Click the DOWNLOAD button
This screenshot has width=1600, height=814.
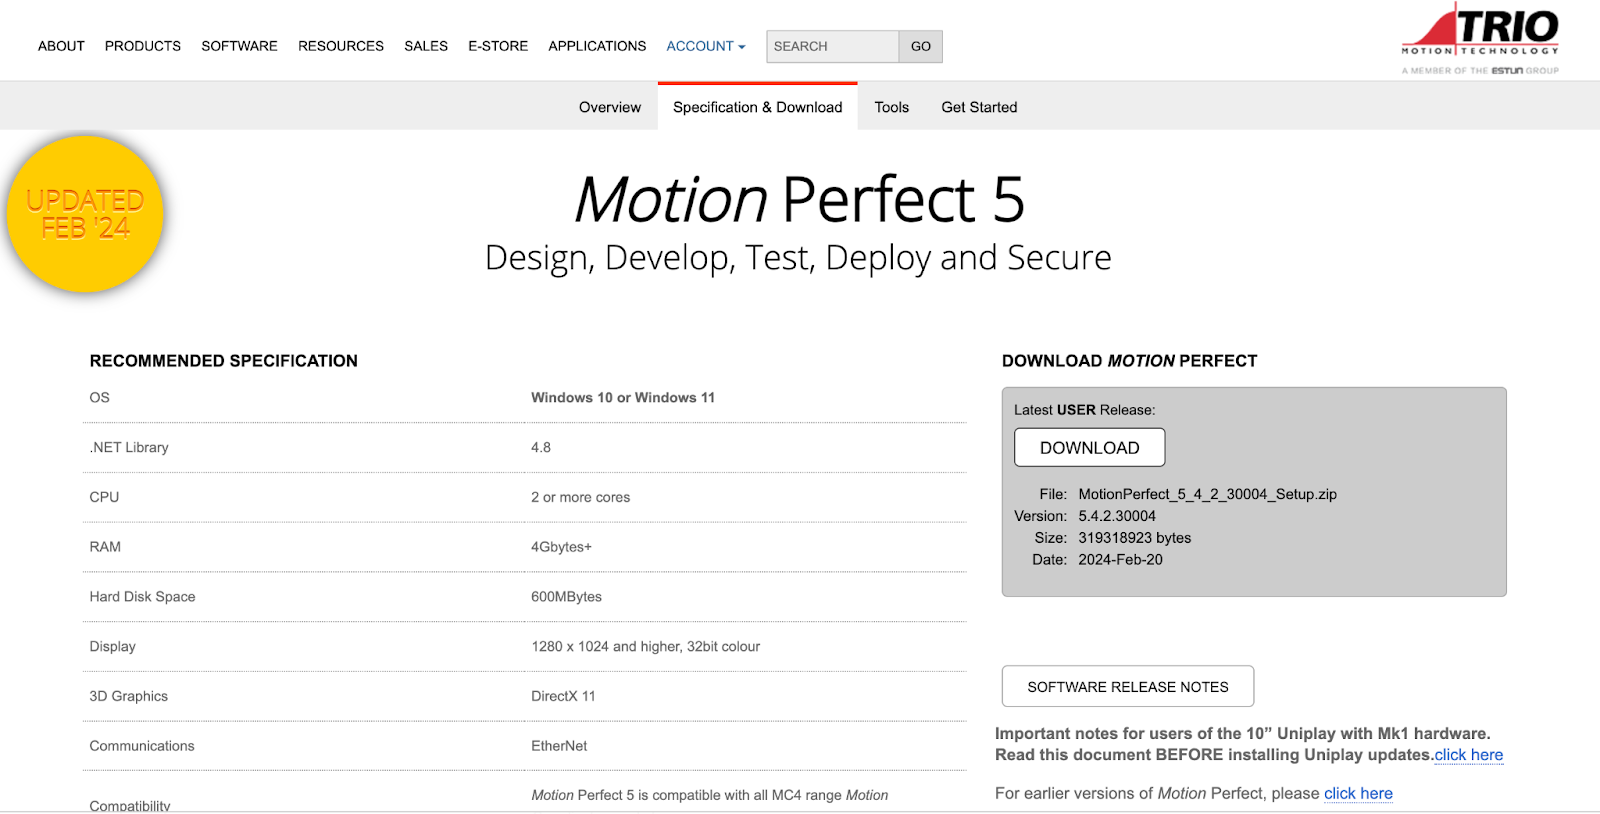tap(1090, 448)
